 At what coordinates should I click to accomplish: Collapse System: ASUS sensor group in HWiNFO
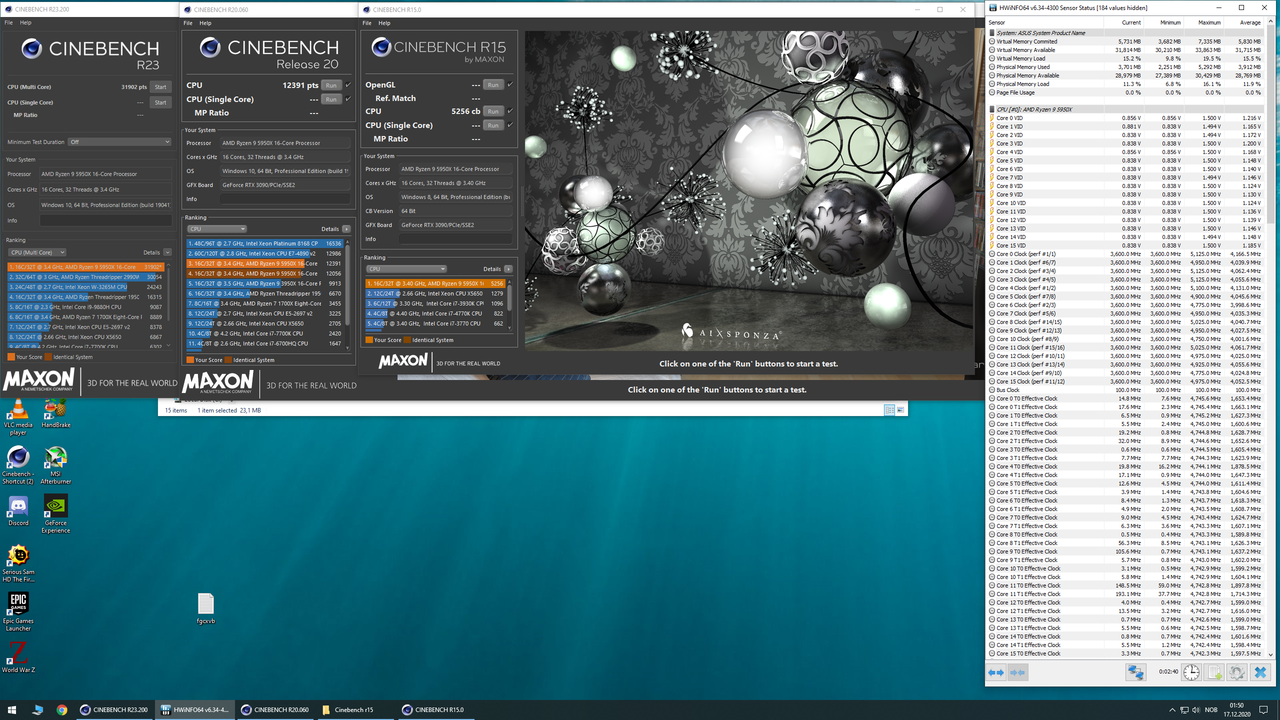click(x=992, y=33)
